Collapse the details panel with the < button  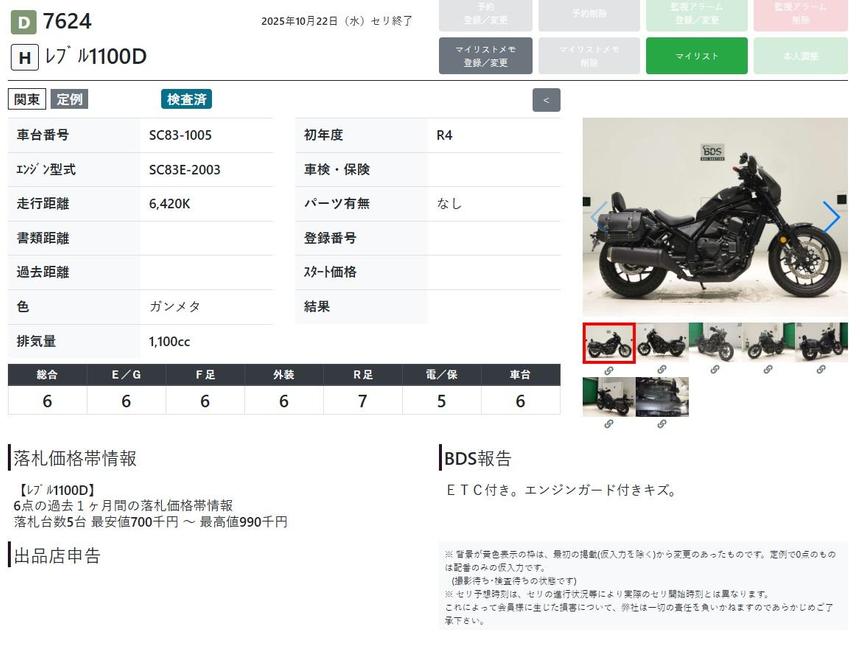click(546, 100)
